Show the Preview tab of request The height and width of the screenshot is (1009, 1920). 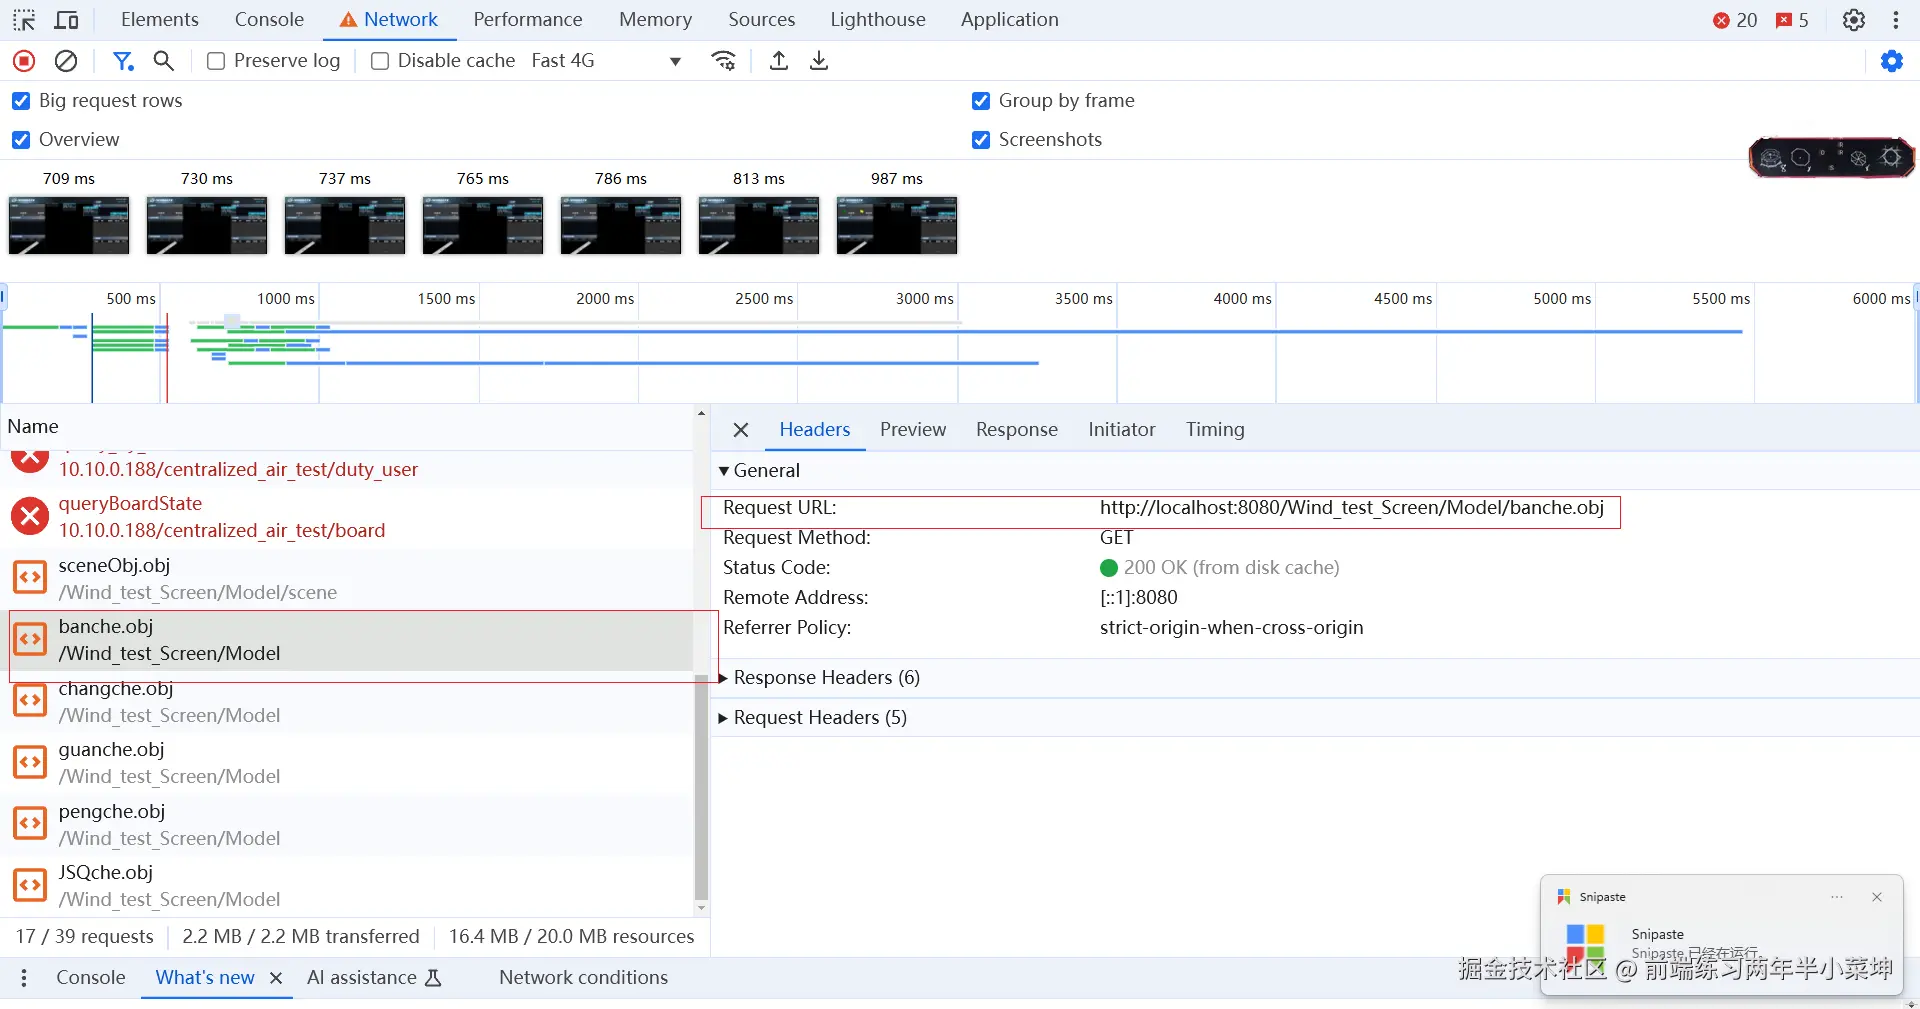click(913, 430)
